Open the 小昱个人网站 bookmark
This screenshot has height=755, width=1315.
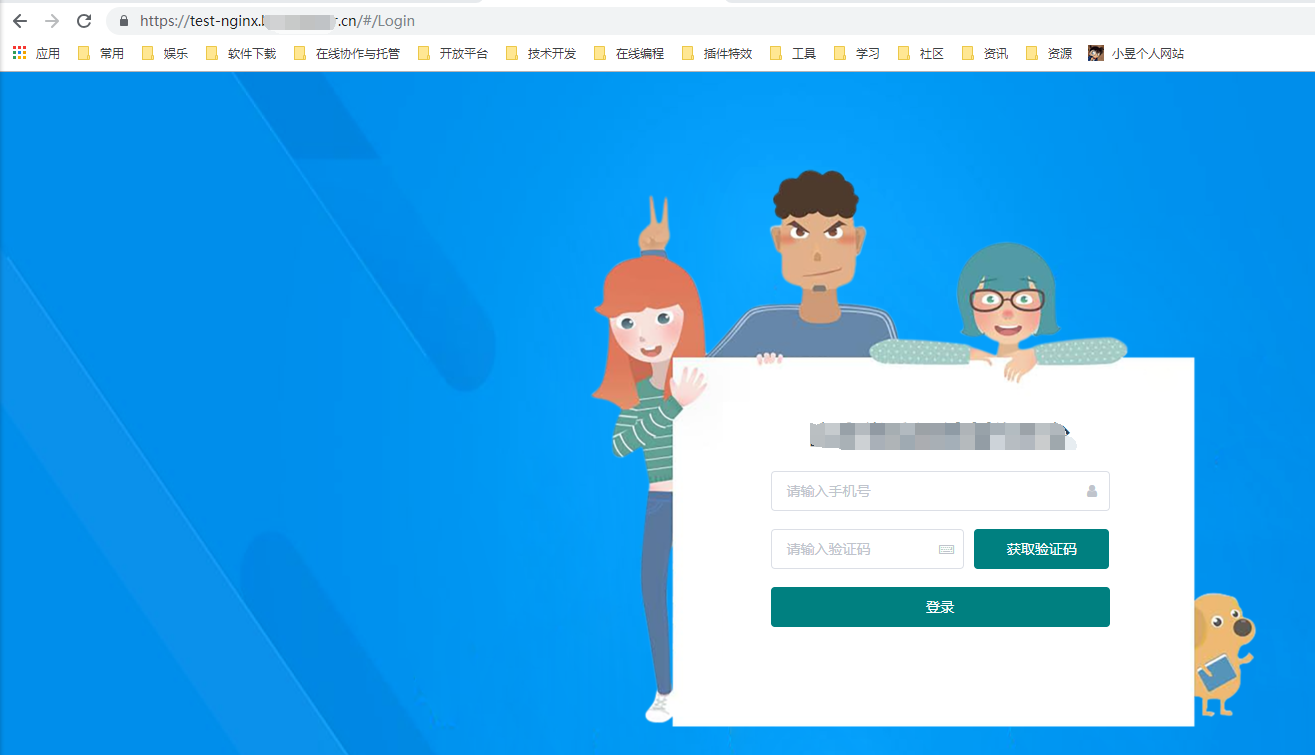click(x=1136, y=54)
